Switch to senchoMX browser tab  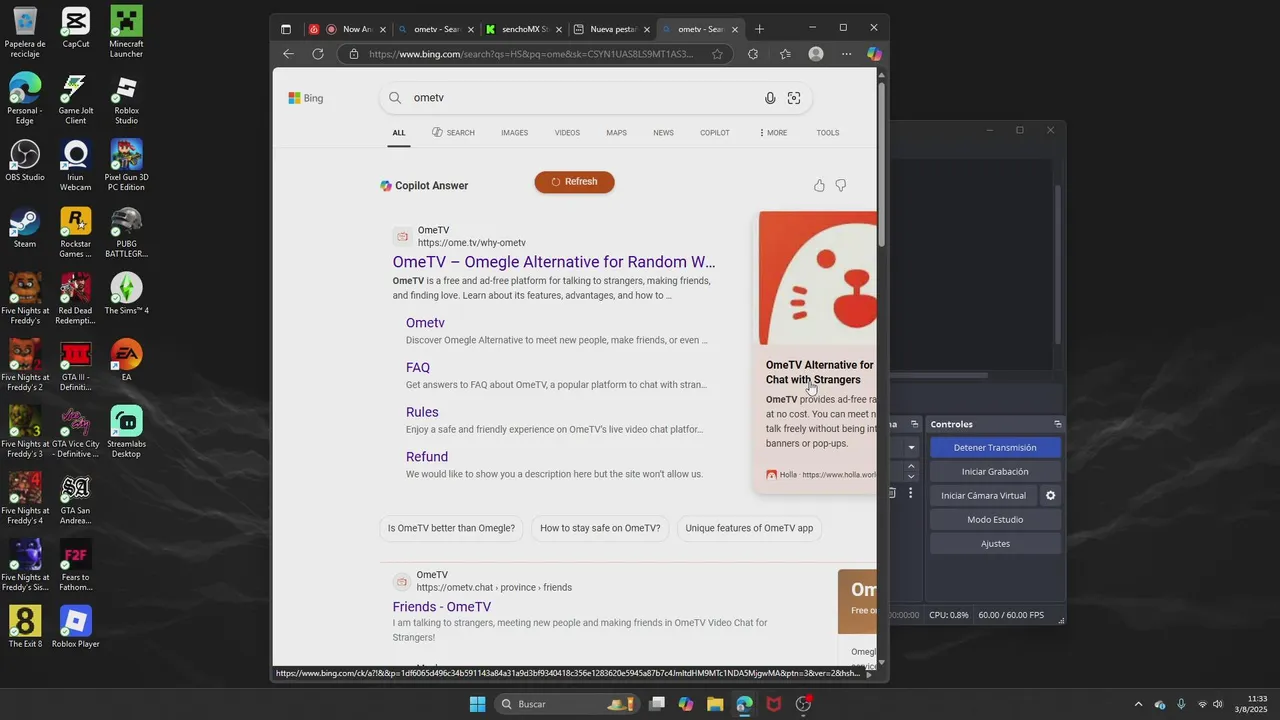522,29
